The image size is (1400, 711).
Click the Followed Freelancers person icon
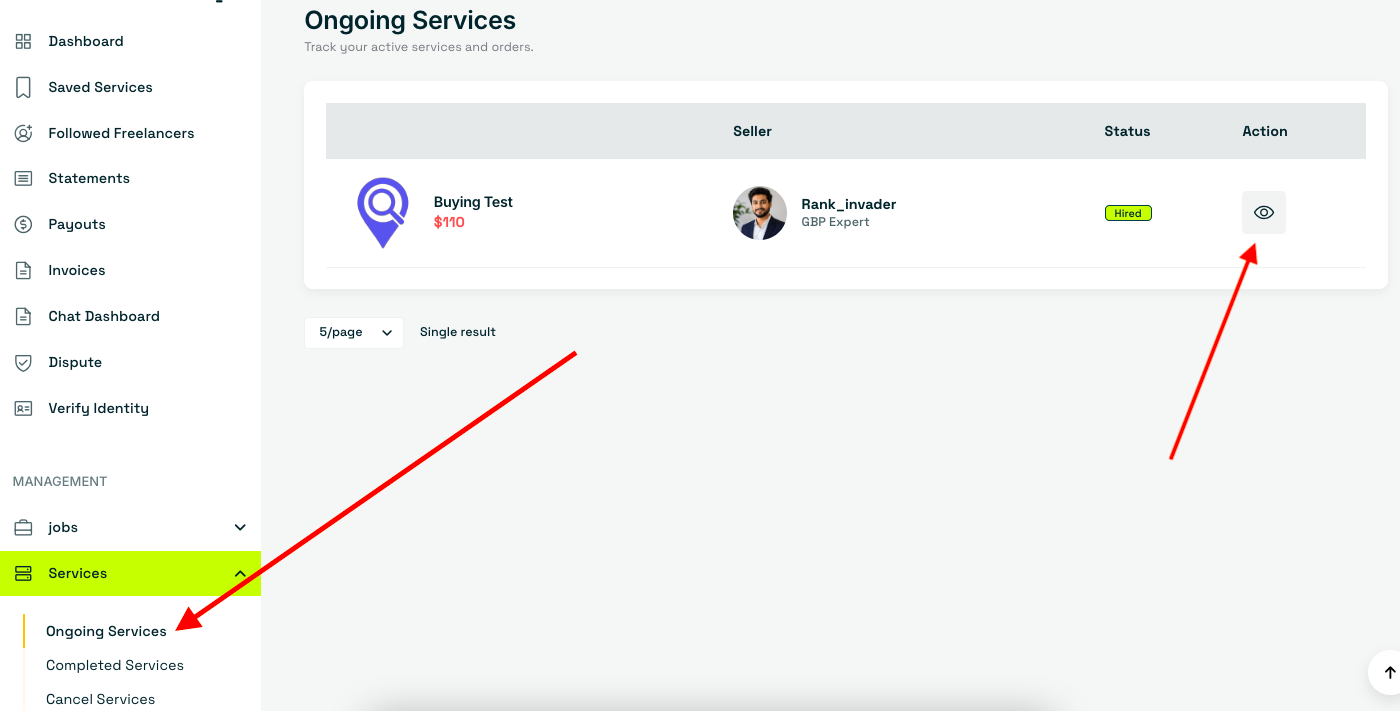[23, 133]
